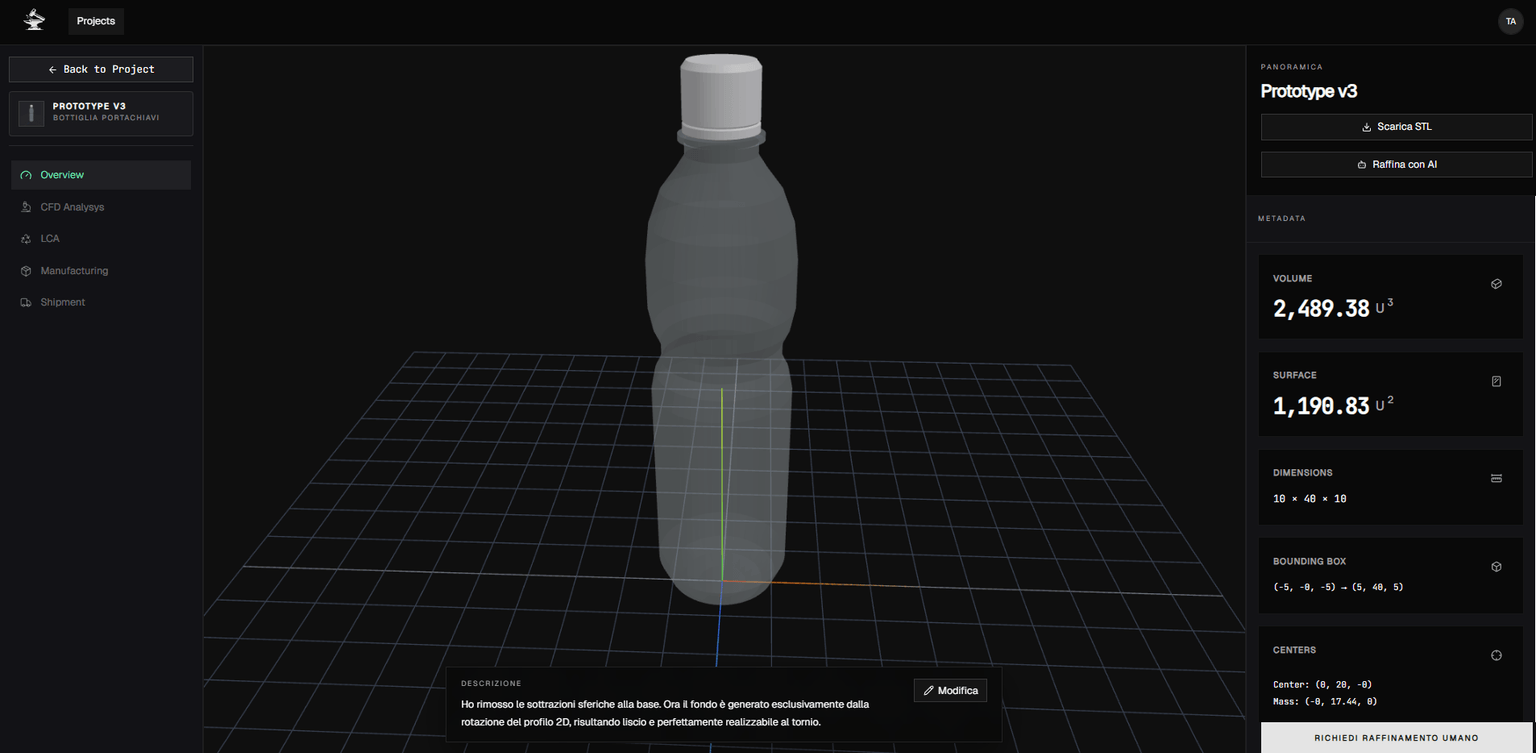1536x753 pixels.
Task: Download model with Scarica STL button
Action: point(1396,127)
